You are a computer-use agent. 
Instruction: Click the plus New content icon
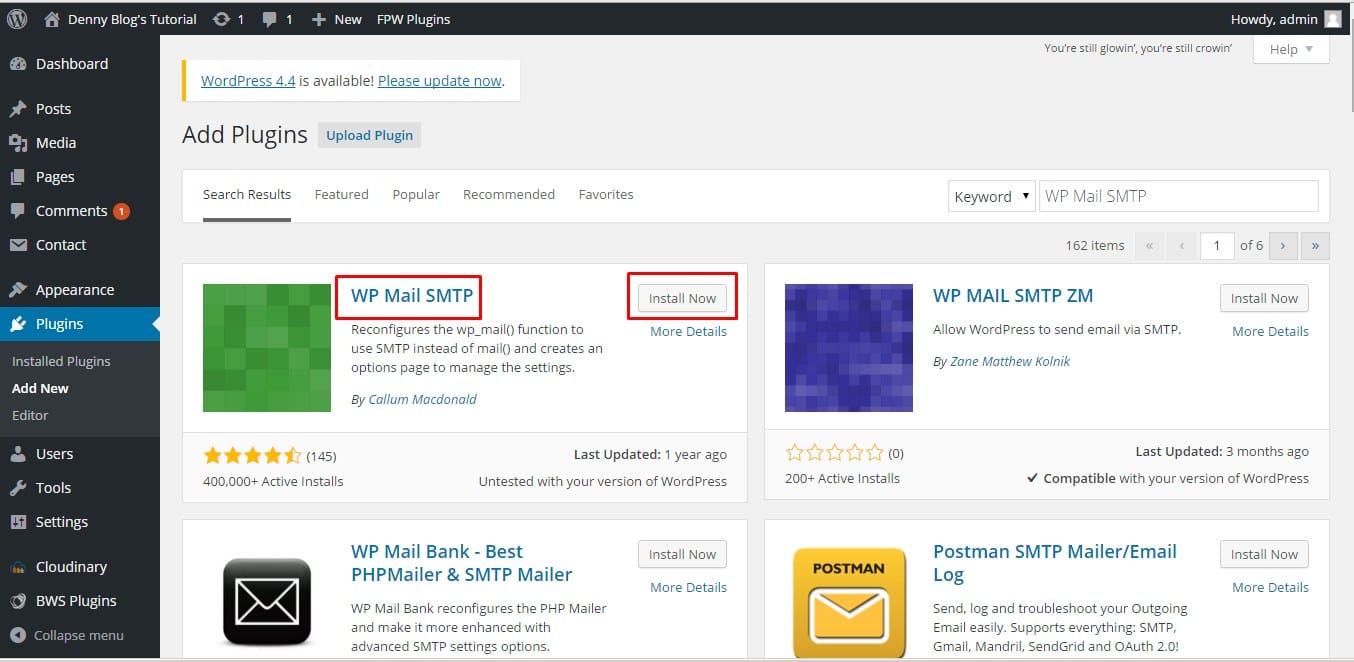[319, 19]
